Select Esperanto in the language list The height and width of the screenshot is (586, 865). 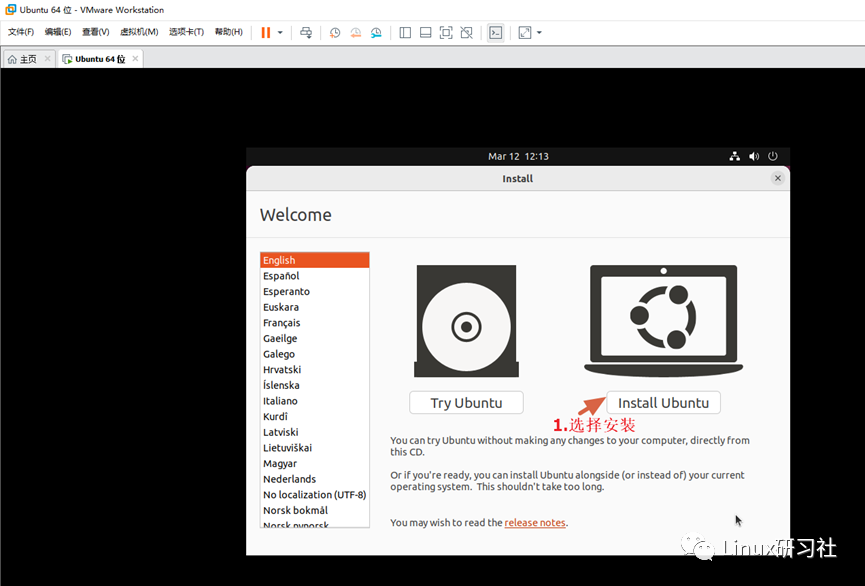314,291
